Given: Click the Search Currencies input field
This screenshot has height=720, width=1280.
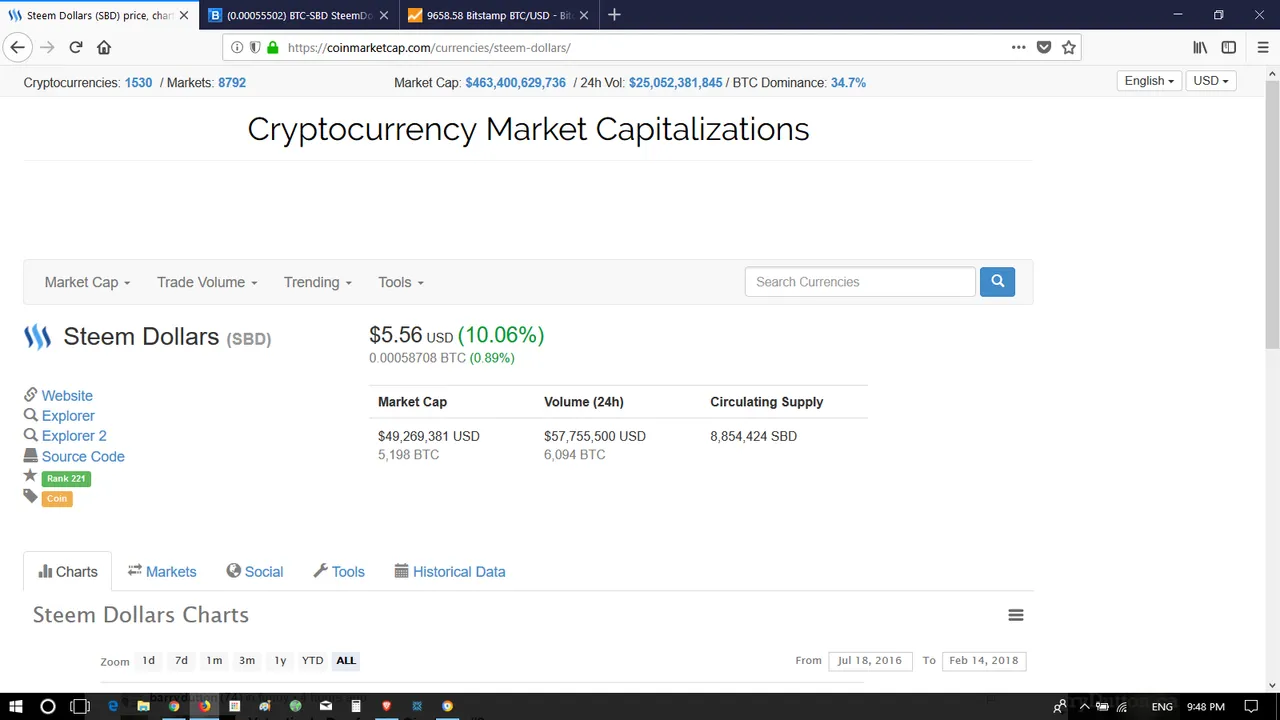Looking at the screenshot, I should [x=860, y=282].
